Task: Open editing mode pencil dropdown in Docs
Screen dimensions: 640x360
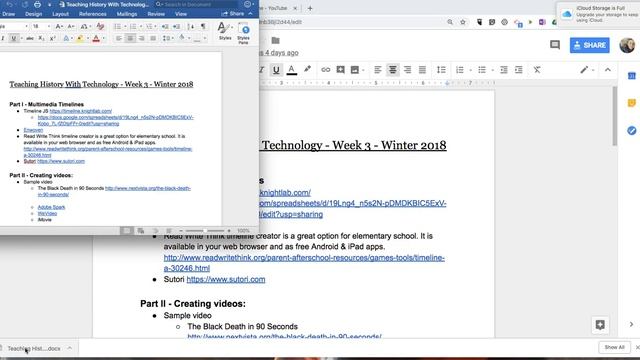Action: click(x=587, y=70)
